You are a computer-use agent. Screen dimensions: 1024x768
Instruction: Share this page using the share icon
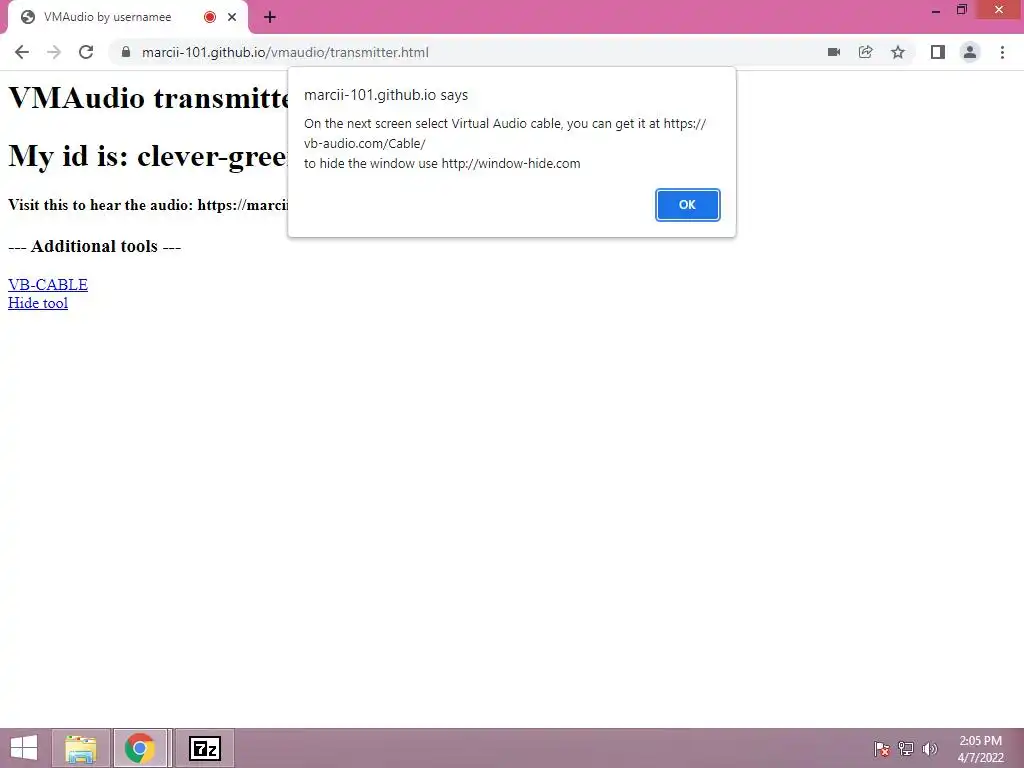coord(866,52)
